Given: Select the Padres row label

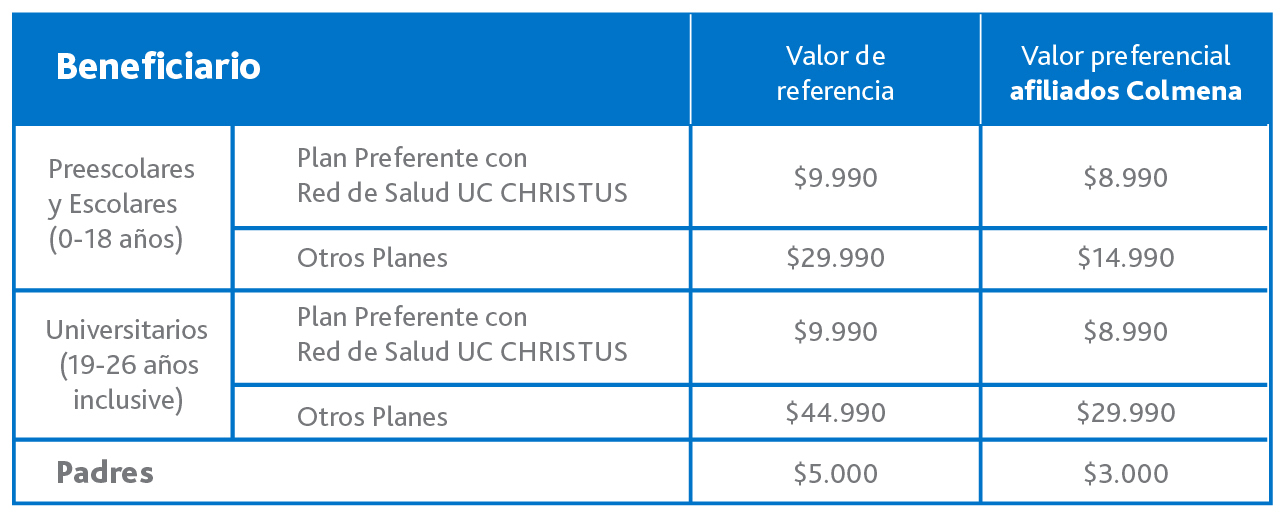Looking at the screenshot, I should pyautogui.click(x=105, y=472).
